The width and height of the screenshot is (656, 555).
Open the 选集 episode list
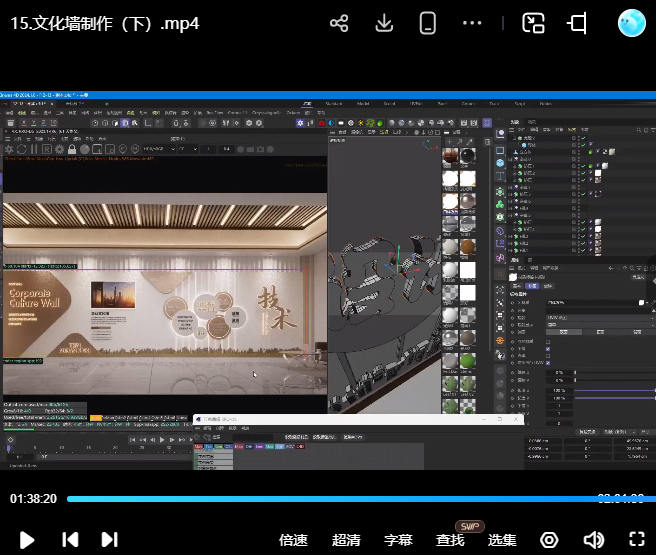coord(502,540)
